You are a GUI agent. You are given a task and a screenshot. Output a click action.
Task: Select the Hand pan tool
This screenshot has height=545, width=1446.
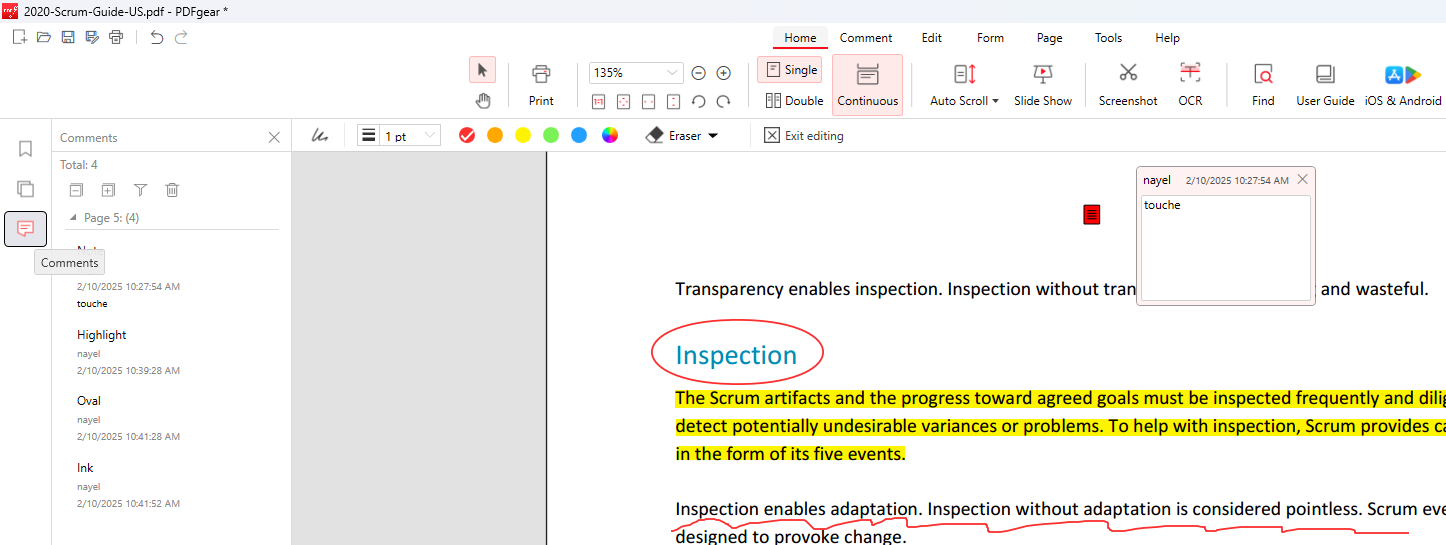482,100
